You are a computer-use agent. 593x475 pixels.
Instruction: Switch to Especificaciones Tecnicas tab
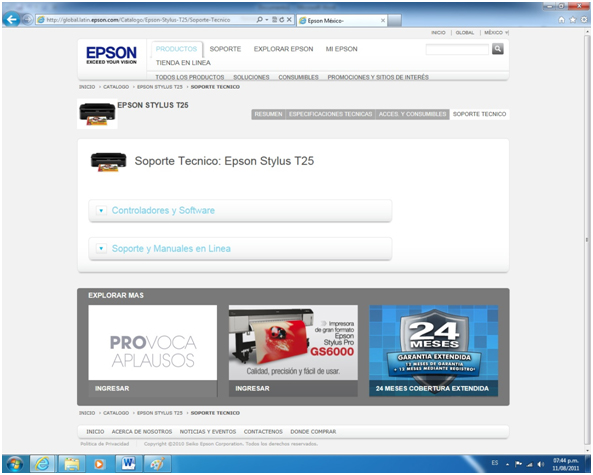click(330, 114)
